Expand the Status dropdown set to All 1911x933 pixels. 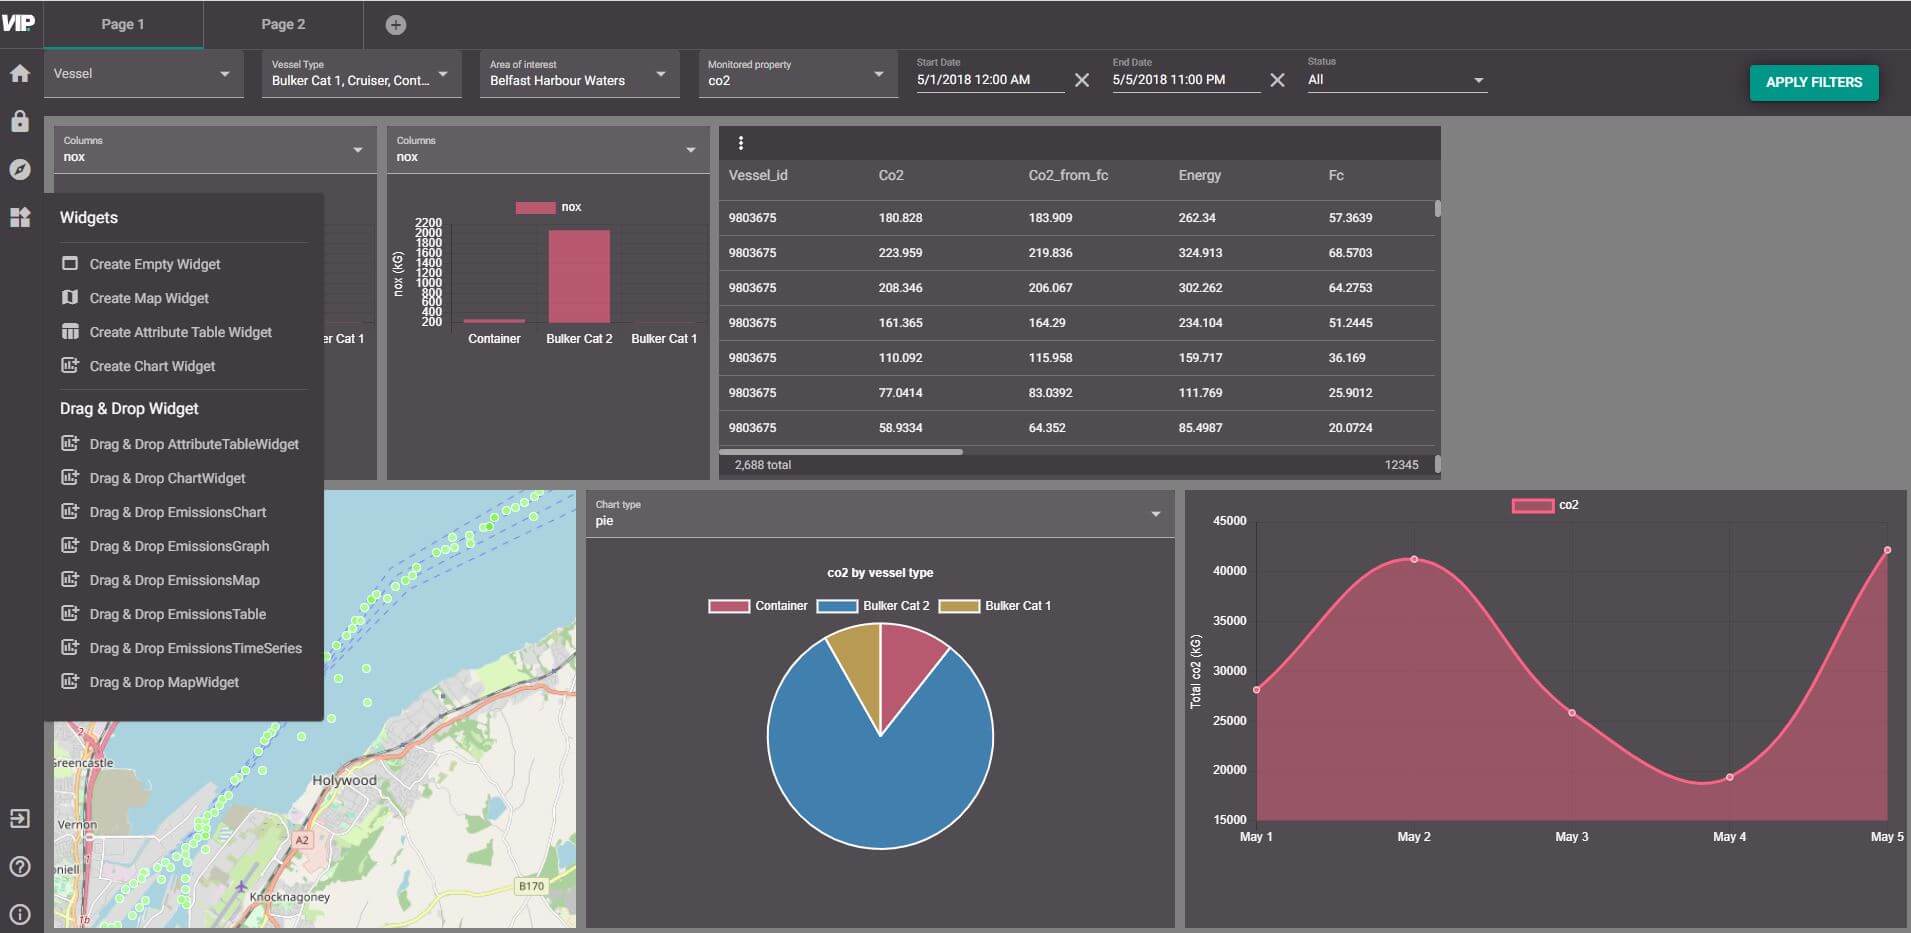pos(1479,80)
